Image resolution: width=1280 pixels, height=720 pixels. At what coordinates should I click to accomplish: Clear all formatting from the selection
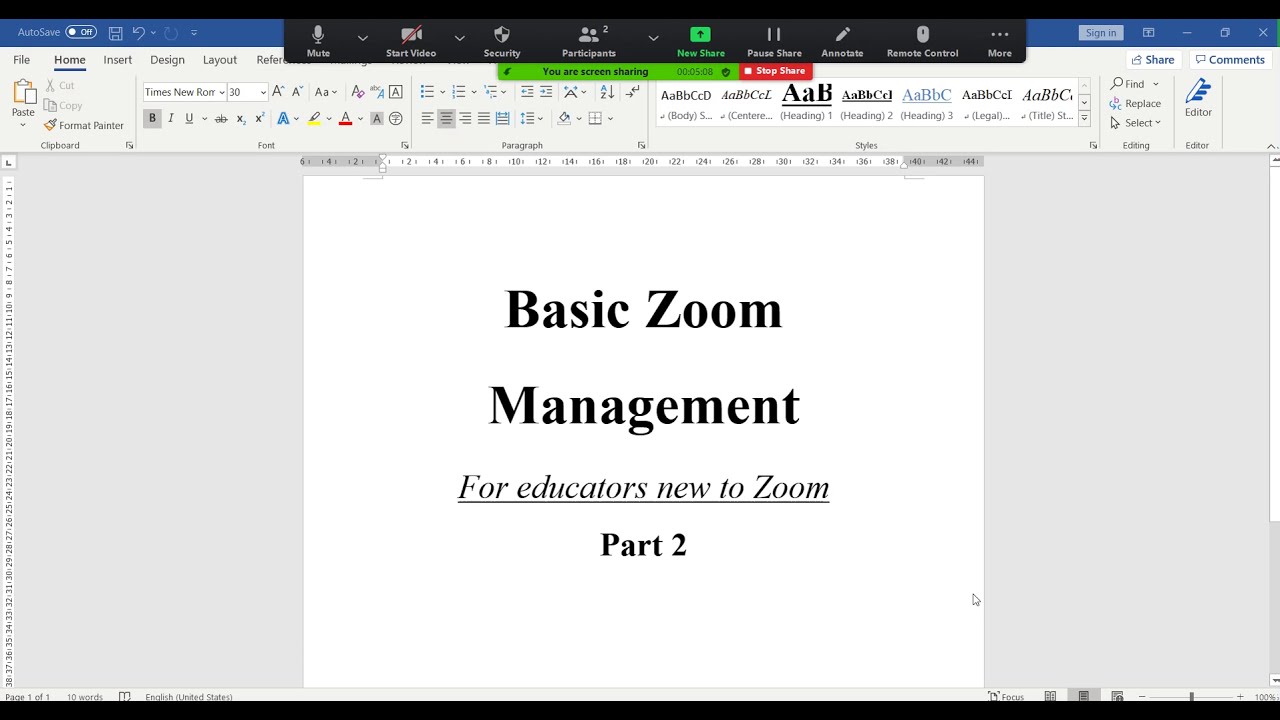point(358,92)
